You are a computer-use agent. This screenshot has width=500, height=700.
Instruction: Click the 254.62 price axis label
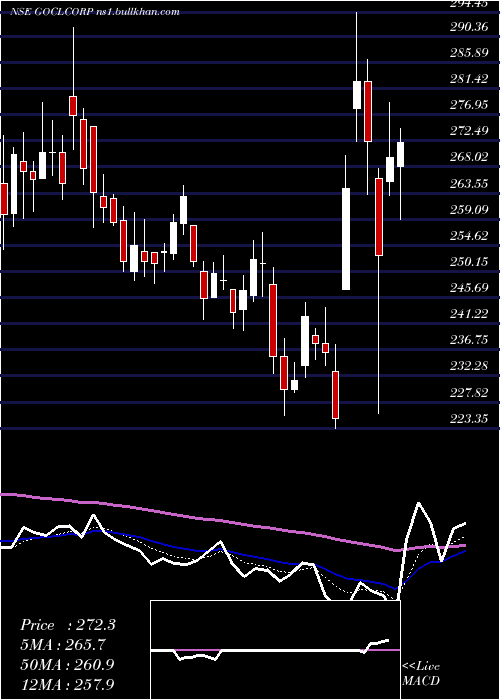(x=469, y=236)
